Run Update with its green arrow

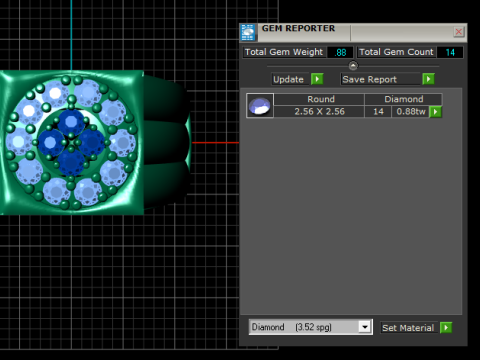pos(317,79)
